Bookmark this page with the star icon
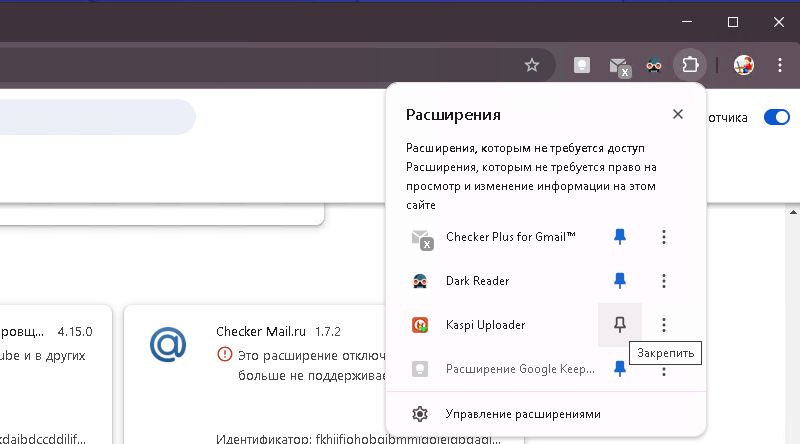The height and width of the screenshot is (444, 800). pyautogui.click(x=532, y=65)
